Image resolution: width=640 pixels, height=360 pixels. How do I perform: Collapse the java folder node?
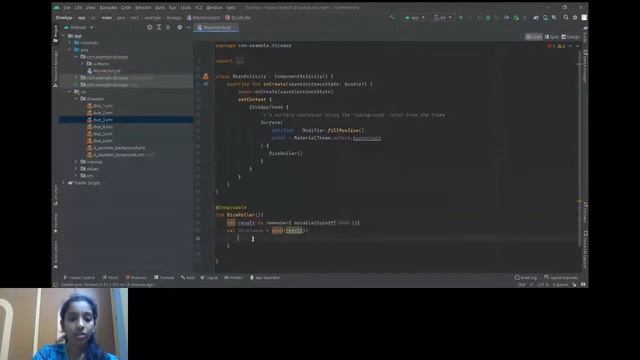(x=70, y=50)
